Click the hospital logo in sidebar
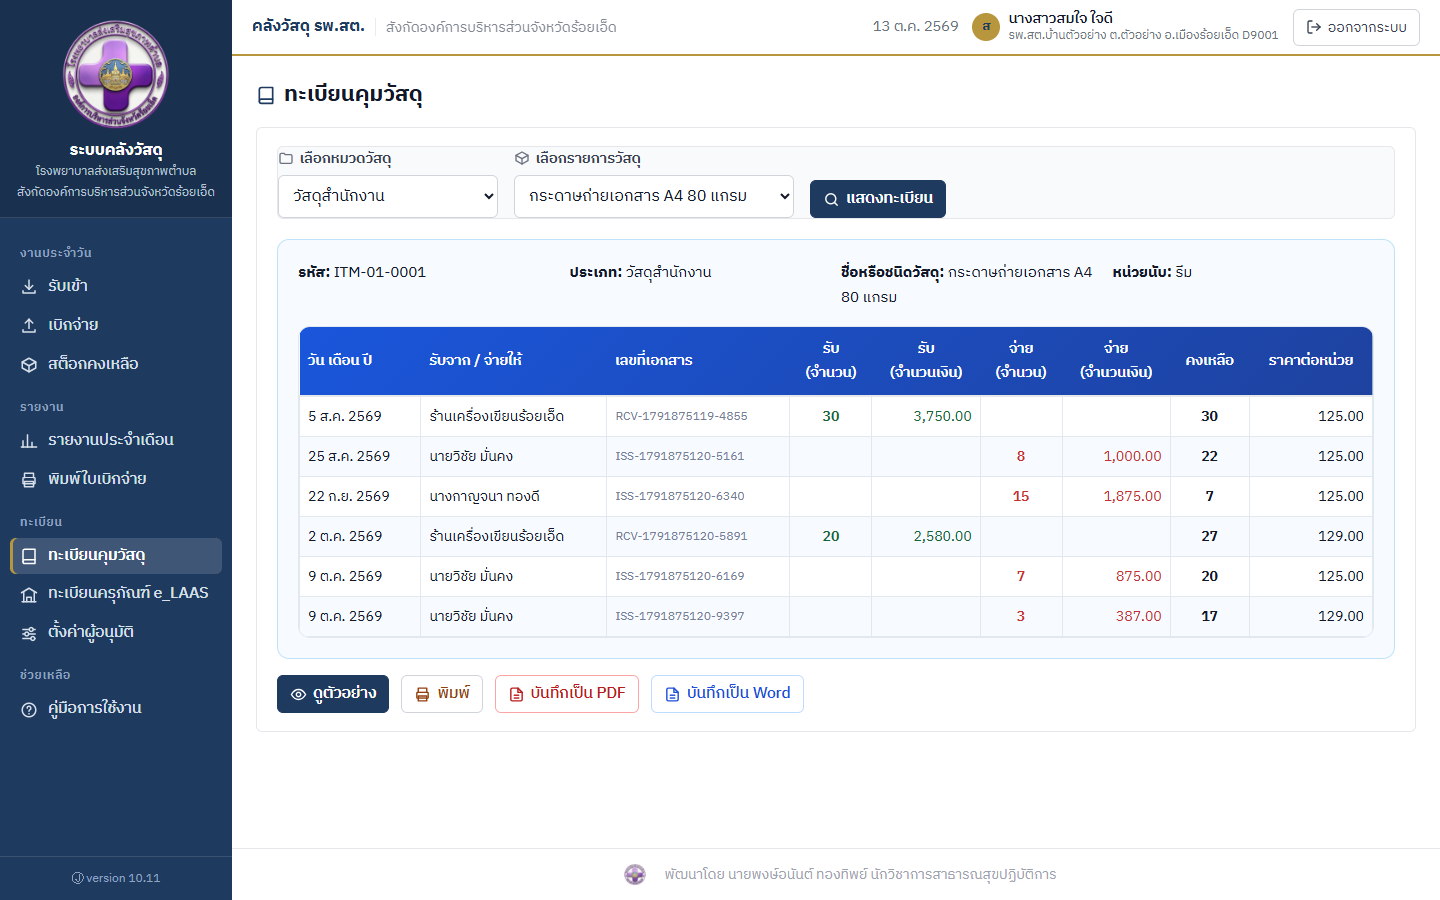Screen dimensions: 1440x900 [116, 75]
